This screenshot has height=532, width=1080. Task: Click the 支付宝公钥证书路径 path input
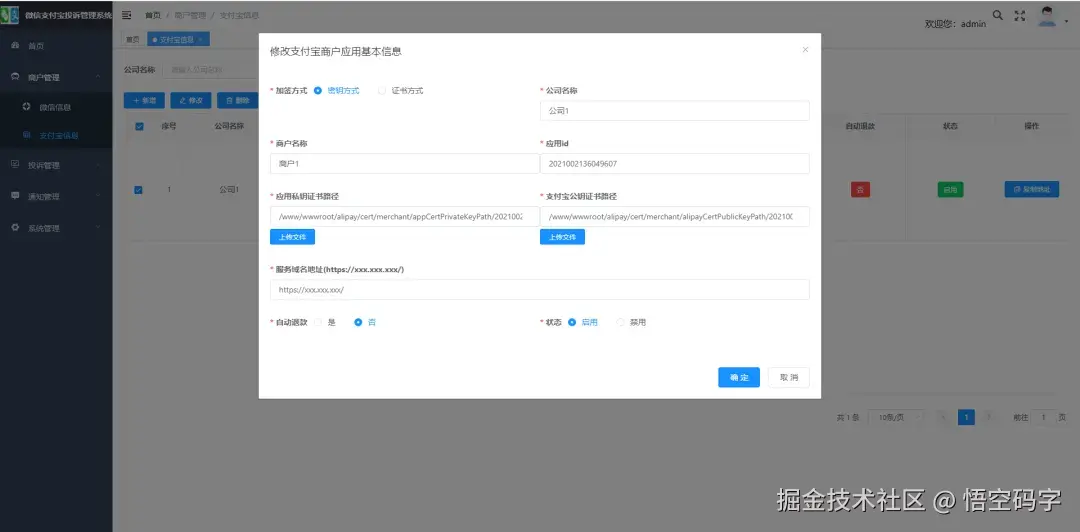pos(674,216)
